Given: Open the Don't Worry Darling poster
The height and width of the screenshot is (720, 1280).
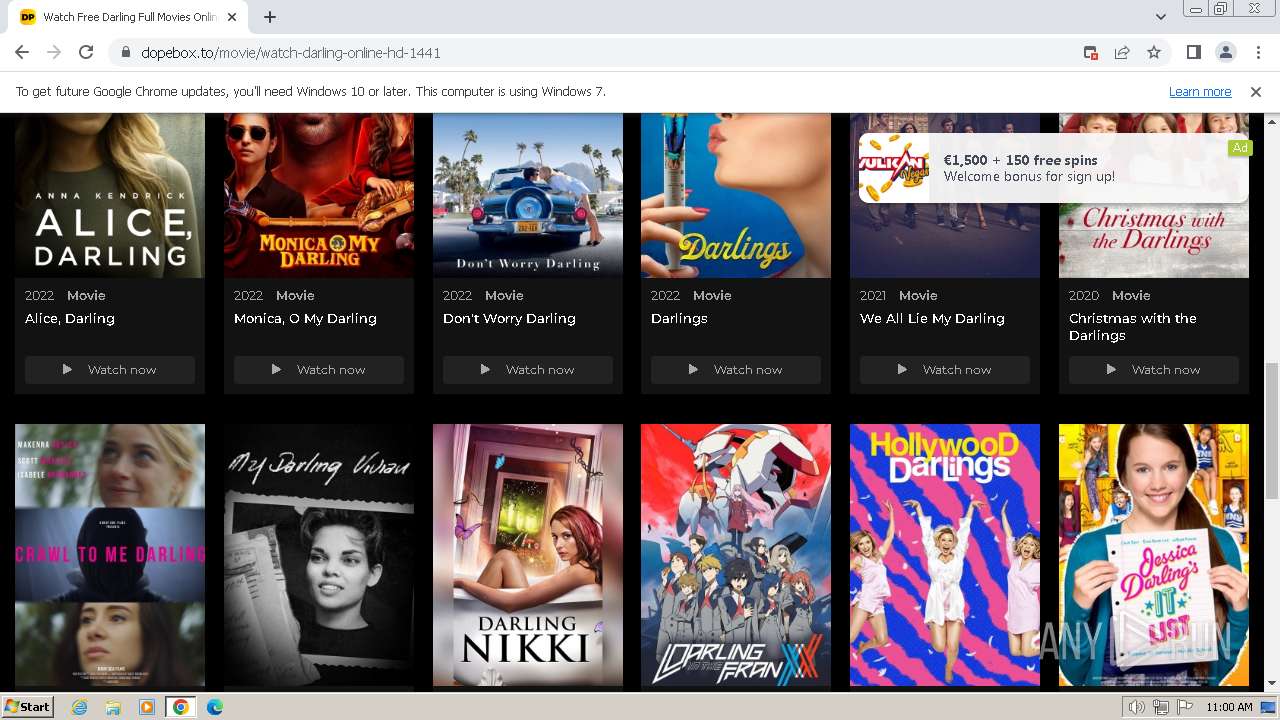Looking at the screenshot, I should point(528,195).
